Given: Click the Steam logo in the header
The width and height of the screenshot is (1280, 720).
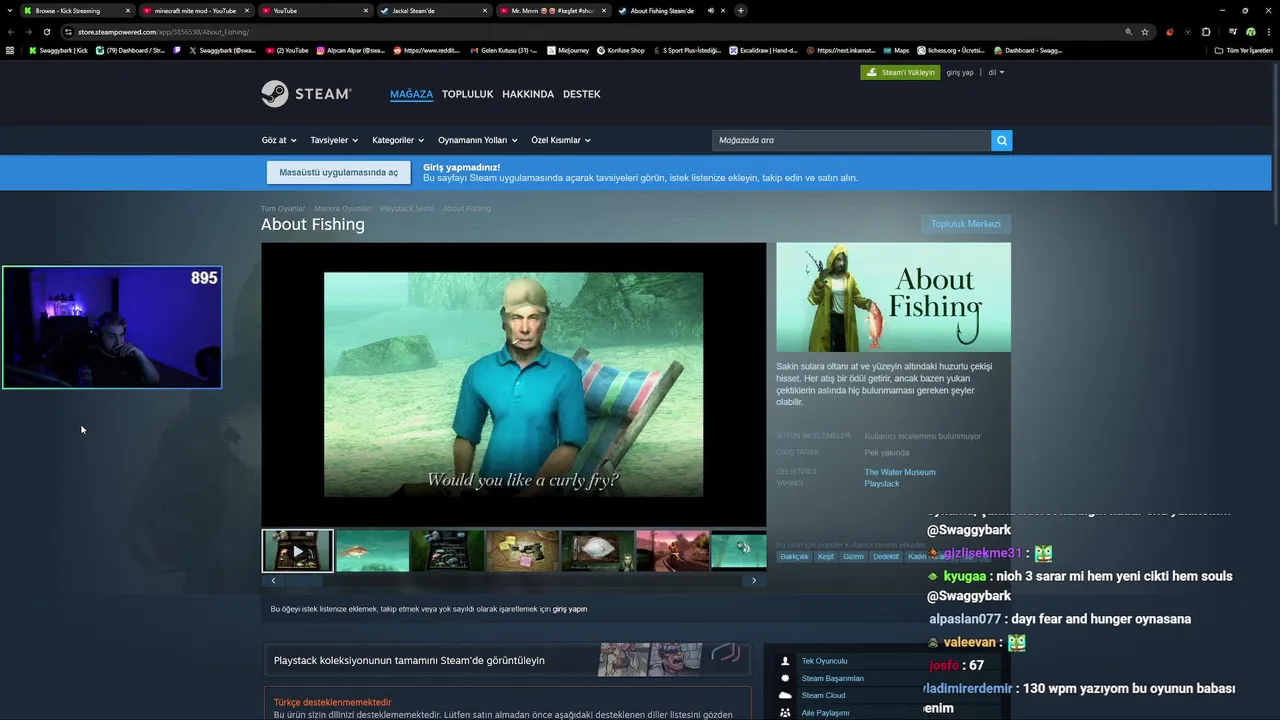Looking at the screenshot, I should point(306,94).
